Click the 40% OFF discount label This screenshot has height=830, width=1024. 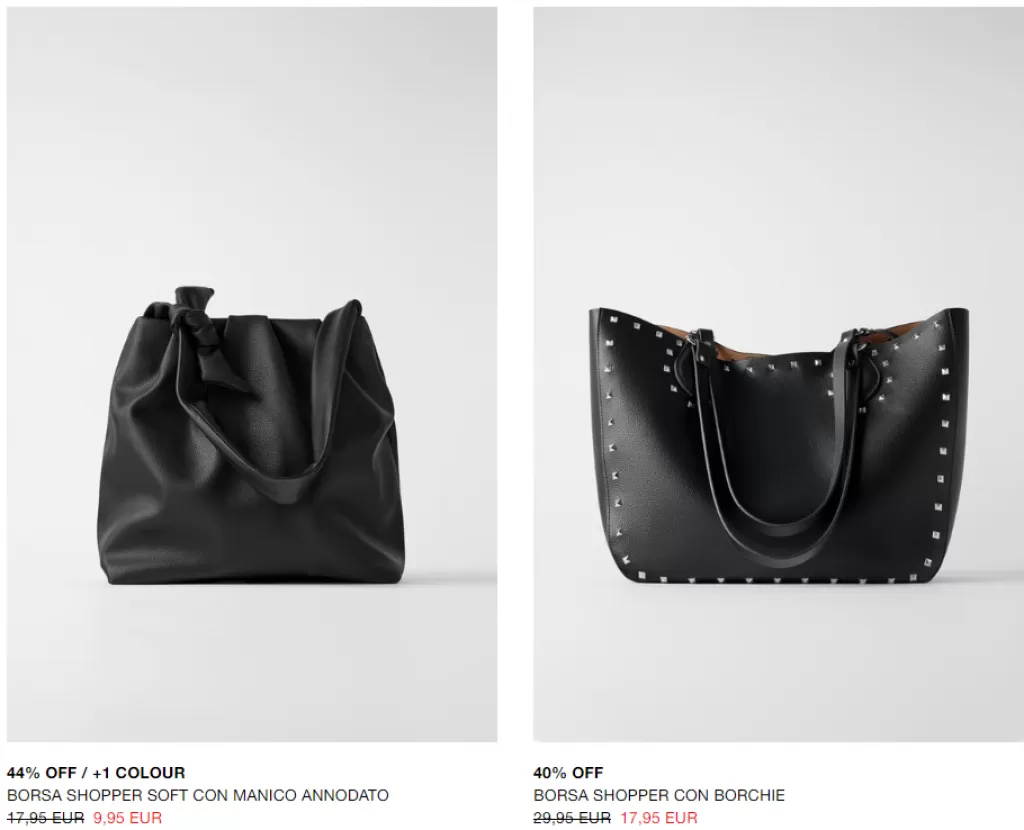coord(568,773)
